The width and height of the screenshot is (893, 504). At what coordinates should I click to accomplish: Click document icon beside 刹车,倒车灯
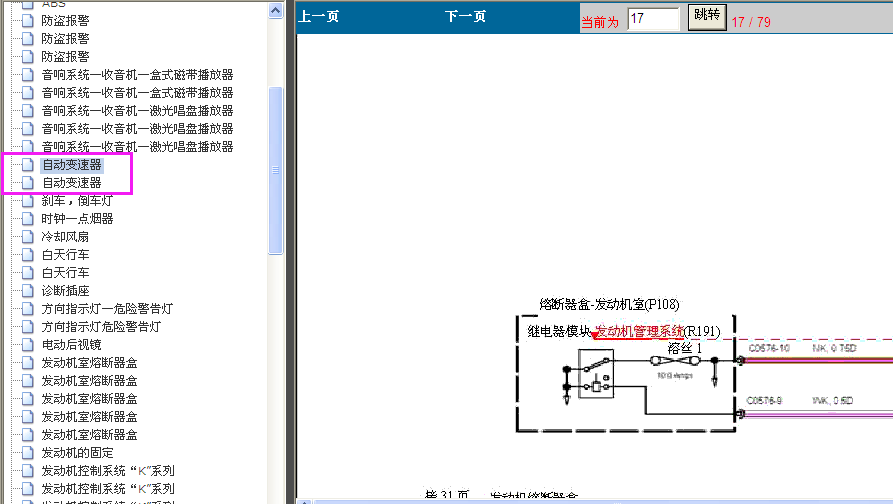[x=27, y=200]
